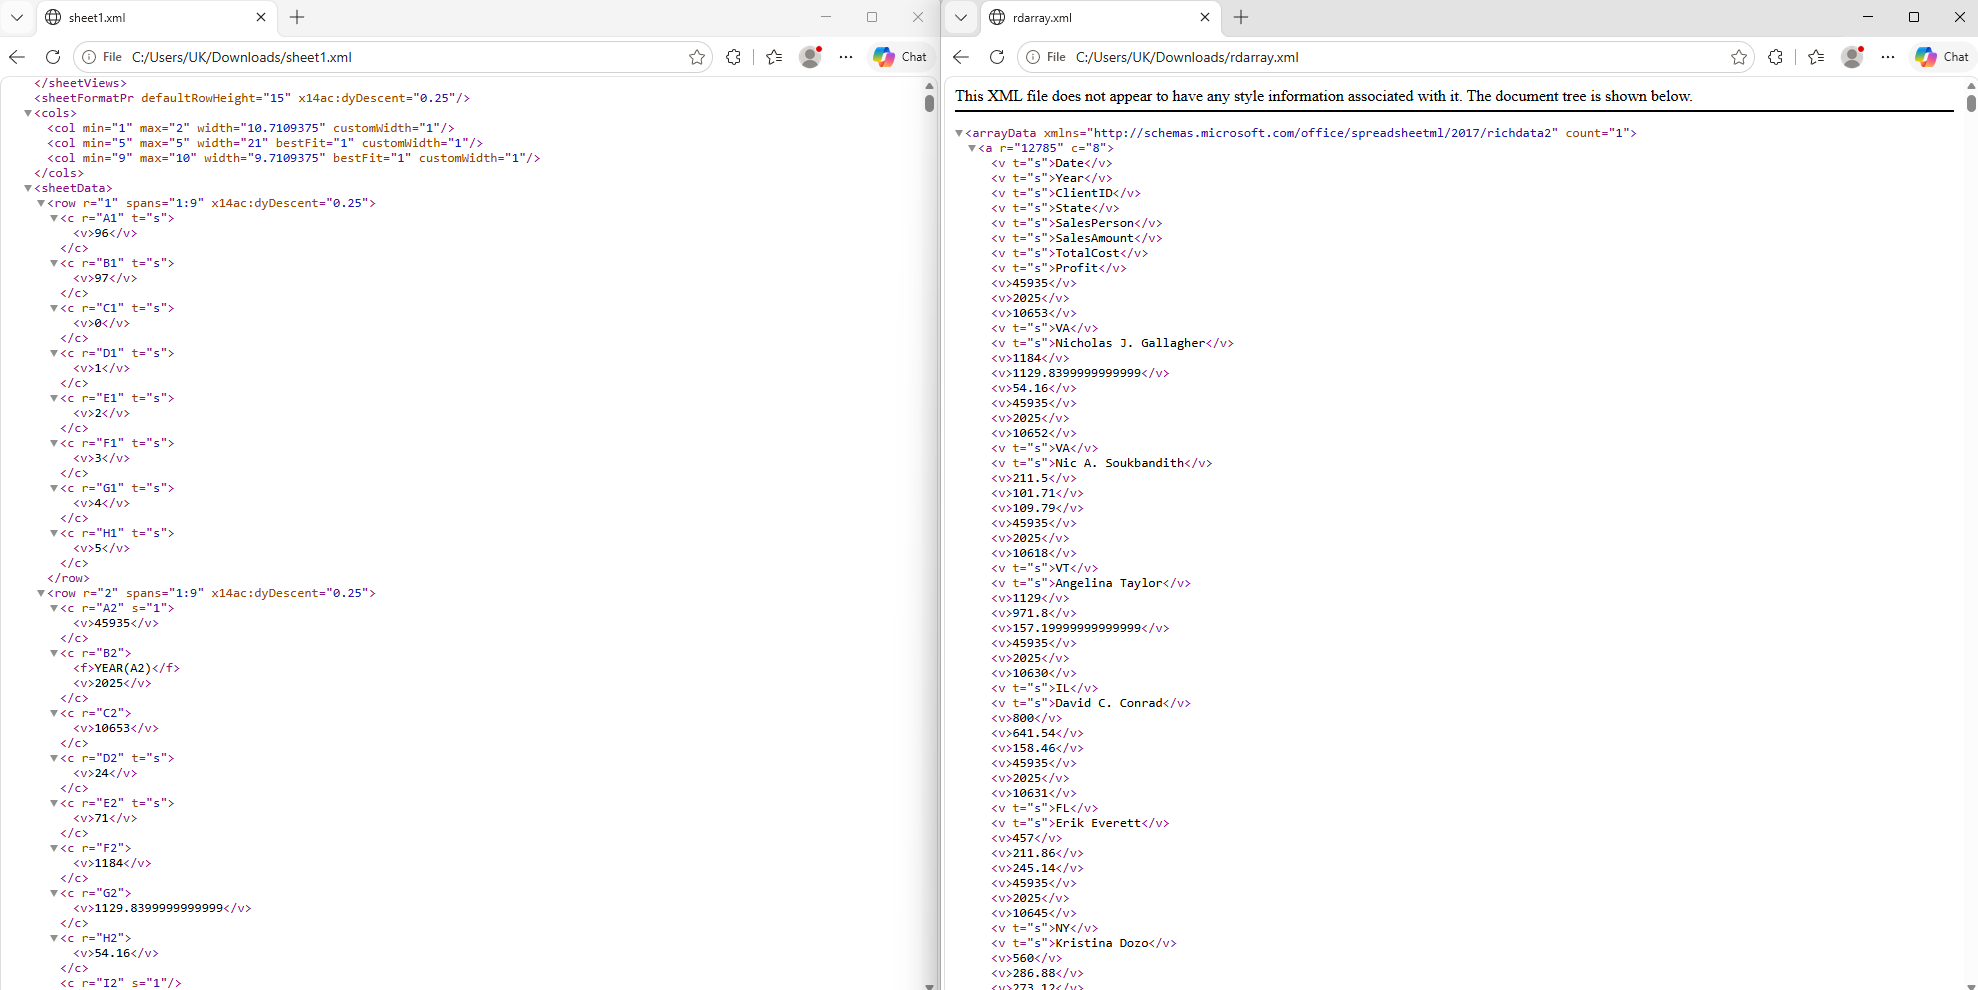Reload the sheet1.xml page
The height and width of the screenshot is (990, 1978).
(53, 57)
